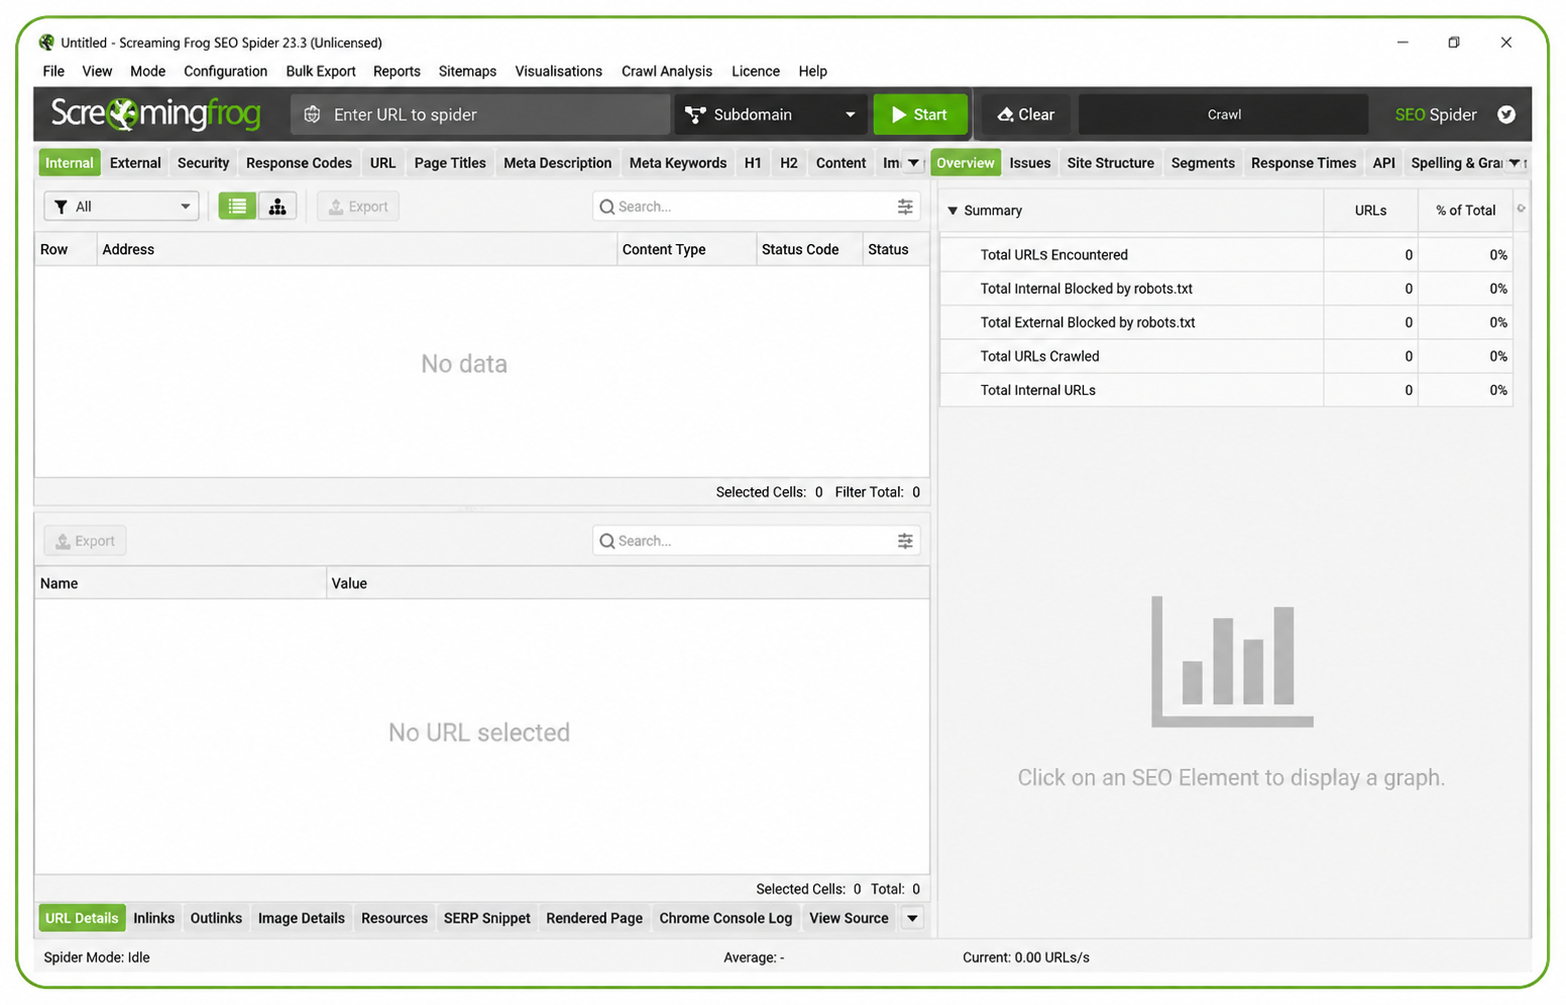Open lower search filter settings icon
Screen dimensions: 1566x1005
pyautogui.click(x=905, y=540)
